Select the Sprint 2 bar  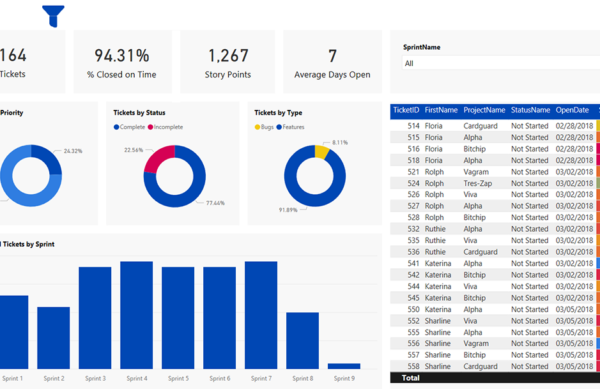coord(54,338)
